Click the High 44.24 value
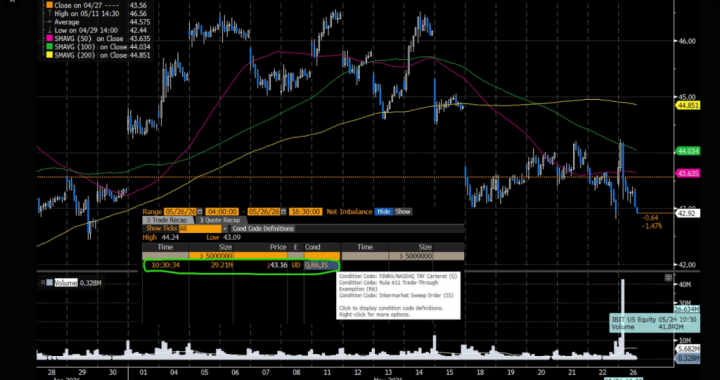 [170, 237]
